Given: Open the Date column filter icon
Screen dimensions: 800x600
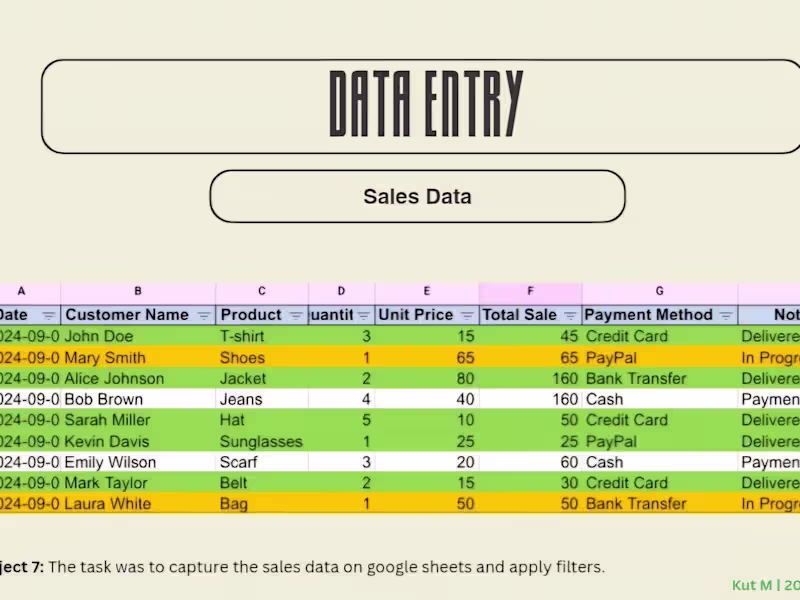Looking at the screenshot, I should (x=48, y=315).
